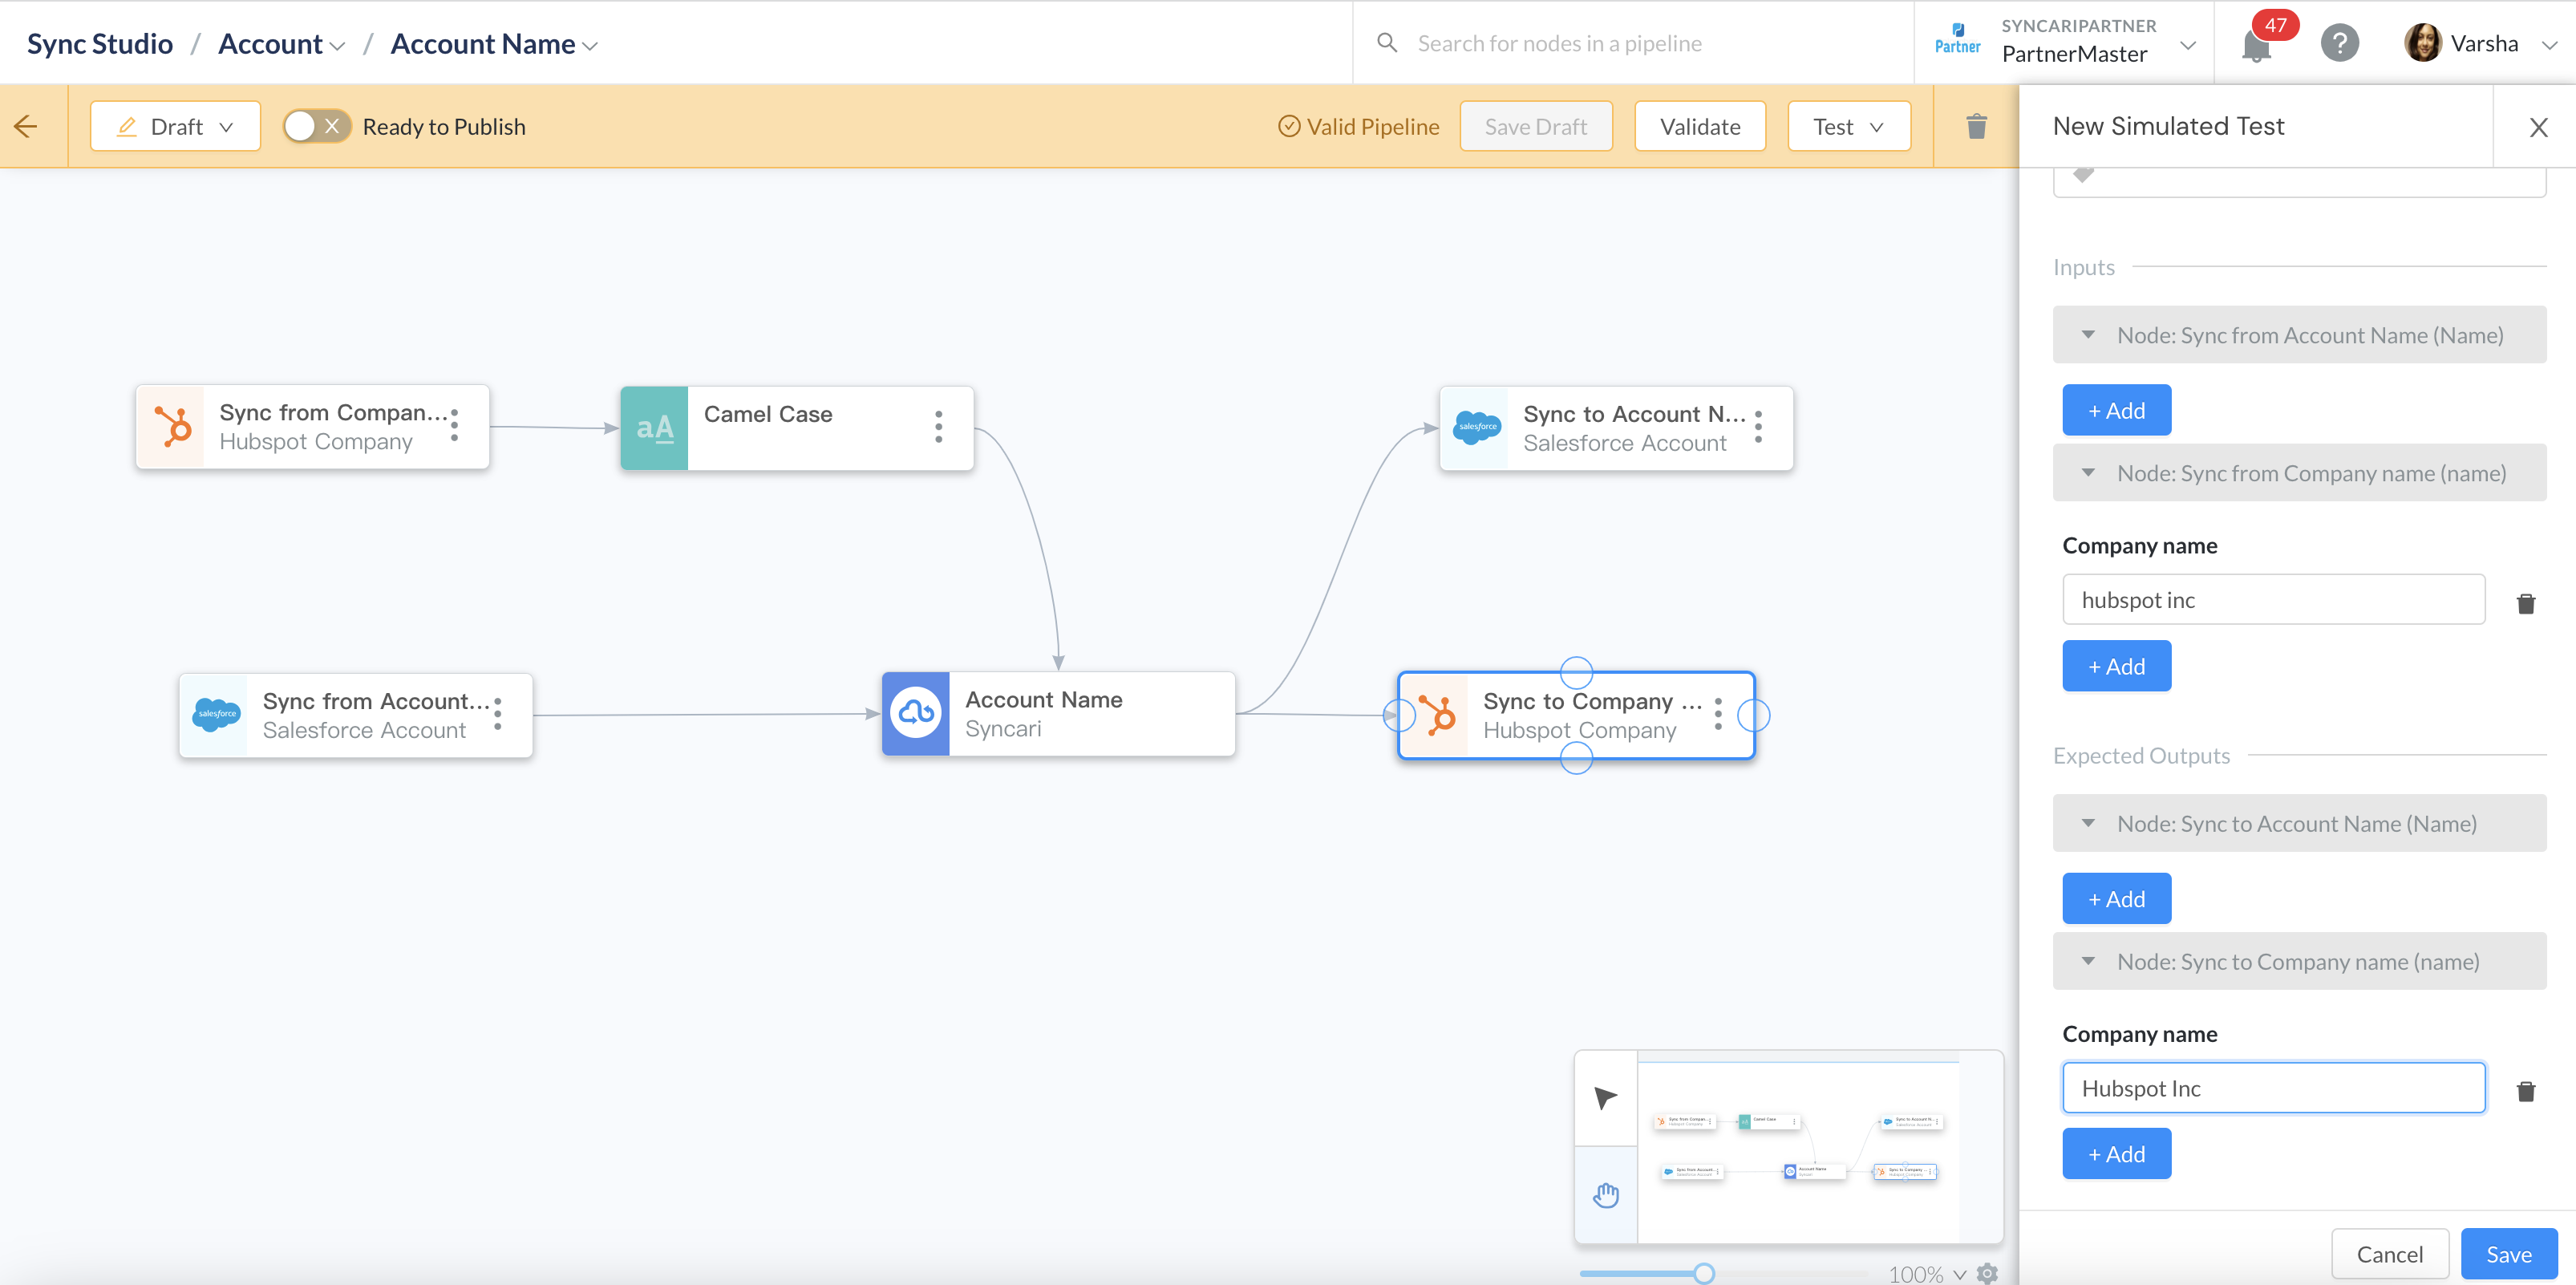The width and height of the screenshot is (2576, 1285).
Task: Click Varsha's profile avatar
Action: [x=2422, y=43]
